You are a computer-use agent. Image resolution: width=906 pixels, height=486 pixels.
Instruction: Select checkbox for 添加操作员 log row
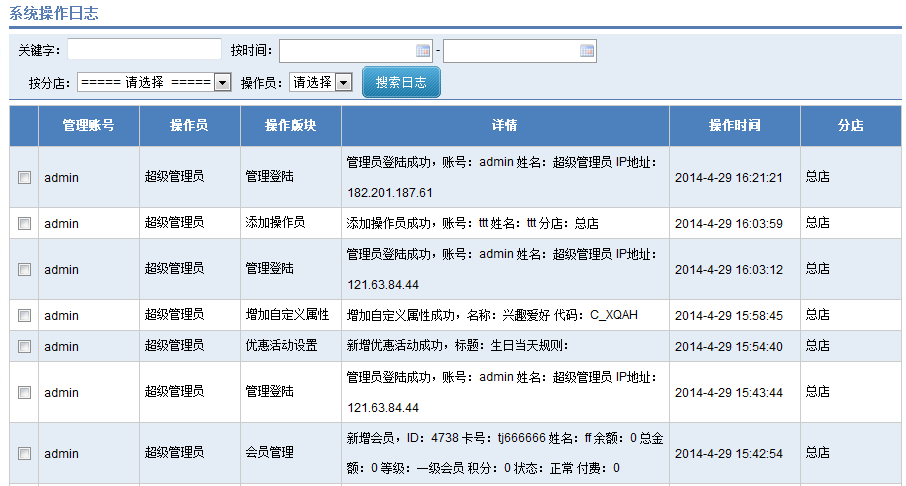click(24, 223)
